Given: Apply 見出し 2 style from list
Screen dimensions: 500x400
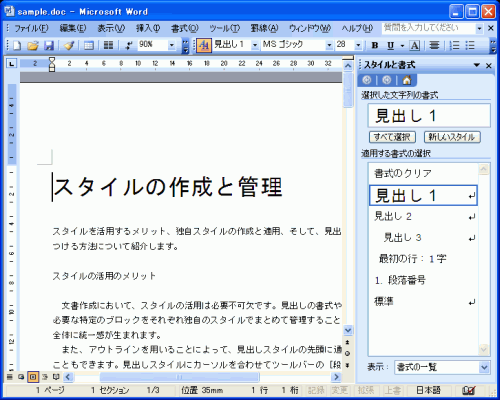Looking at the screenshot, I should (x=423, y=217).
